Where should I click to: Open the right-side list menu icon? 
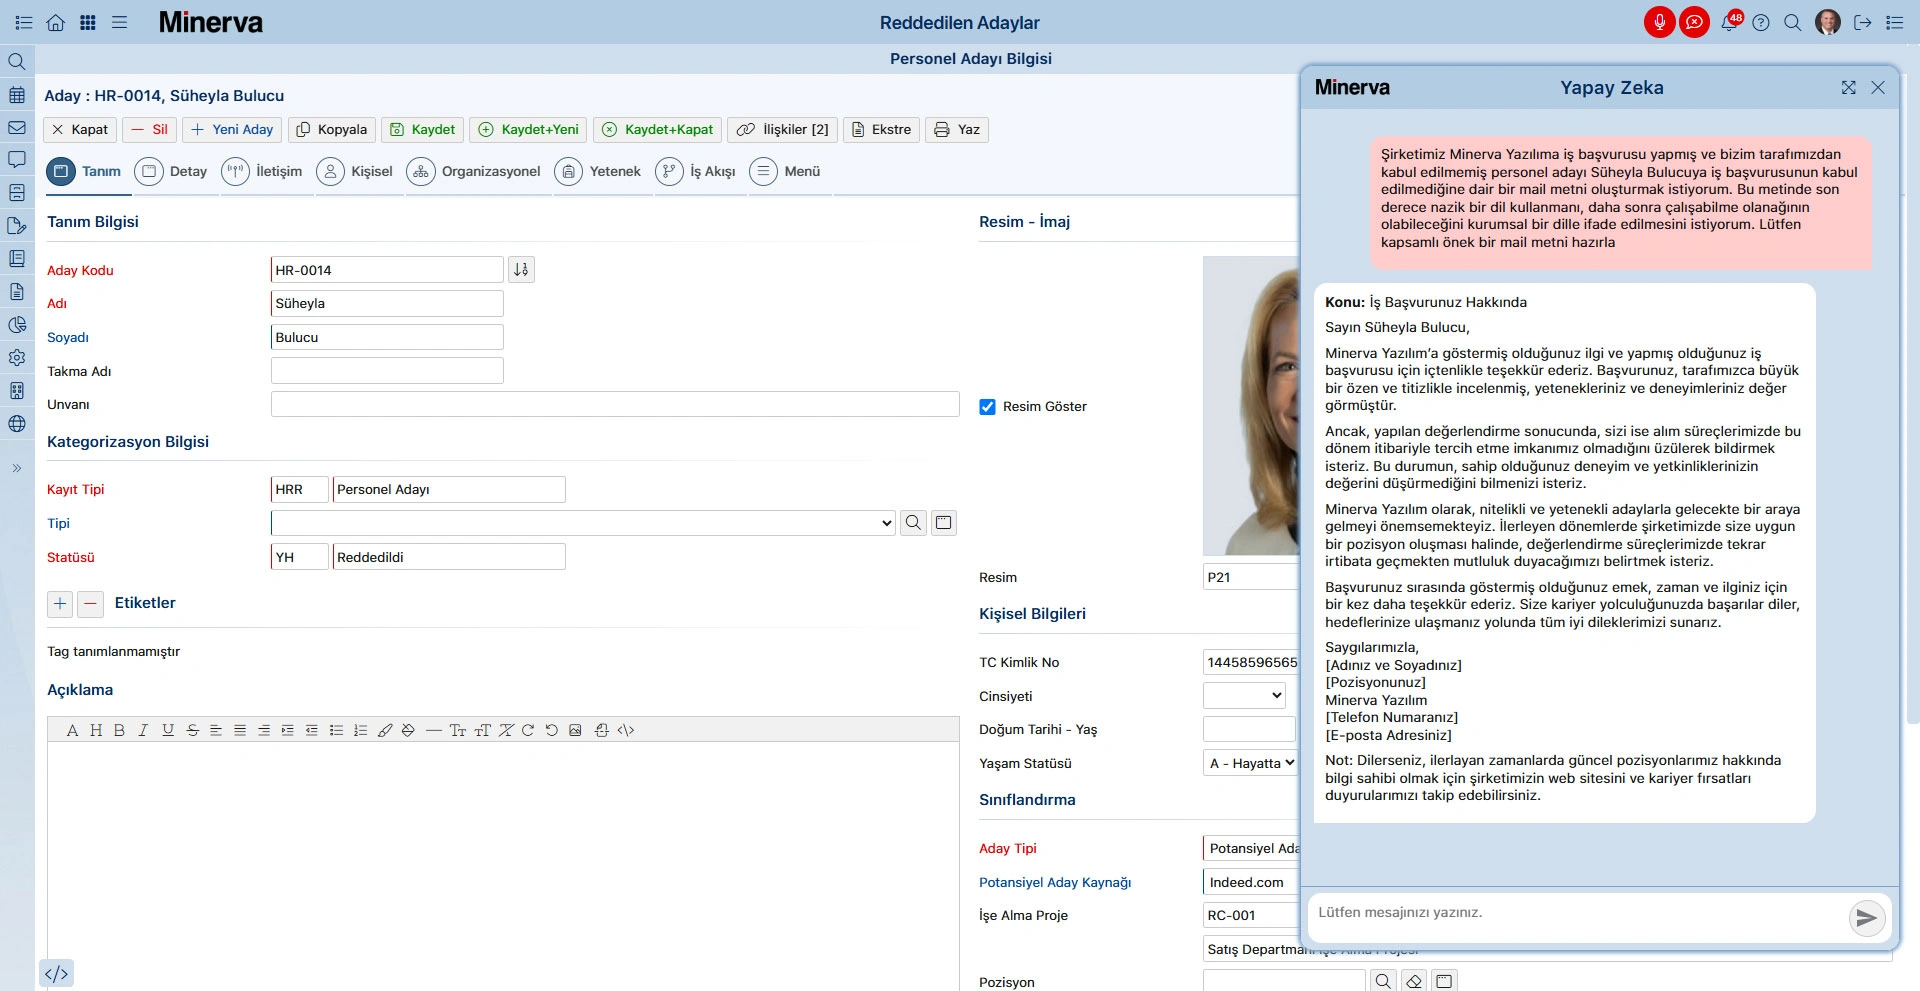point(1895,23)
